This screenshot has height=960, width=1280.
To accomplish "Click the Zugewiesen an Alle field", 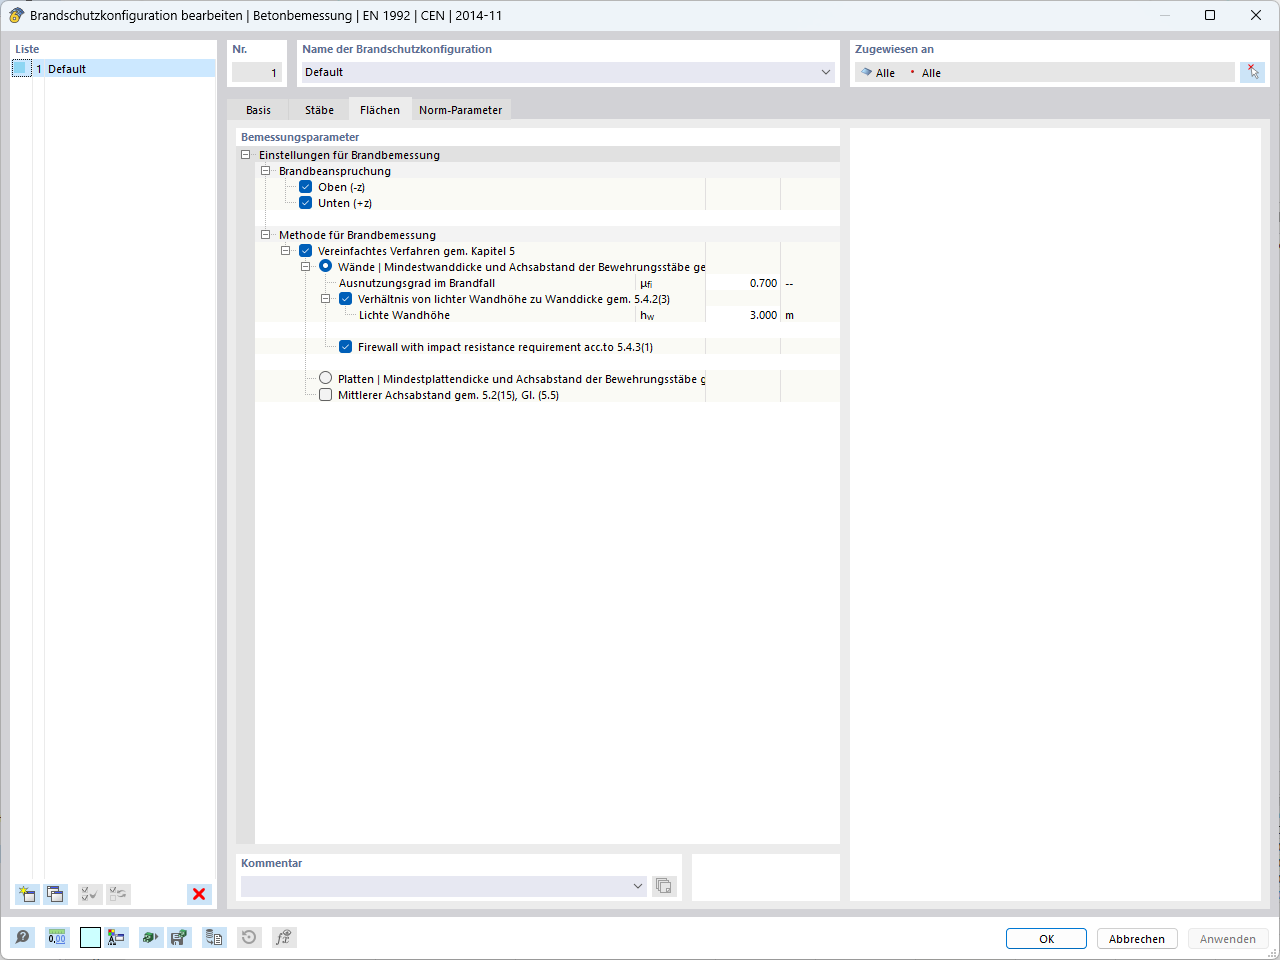I will point(1045,72).
